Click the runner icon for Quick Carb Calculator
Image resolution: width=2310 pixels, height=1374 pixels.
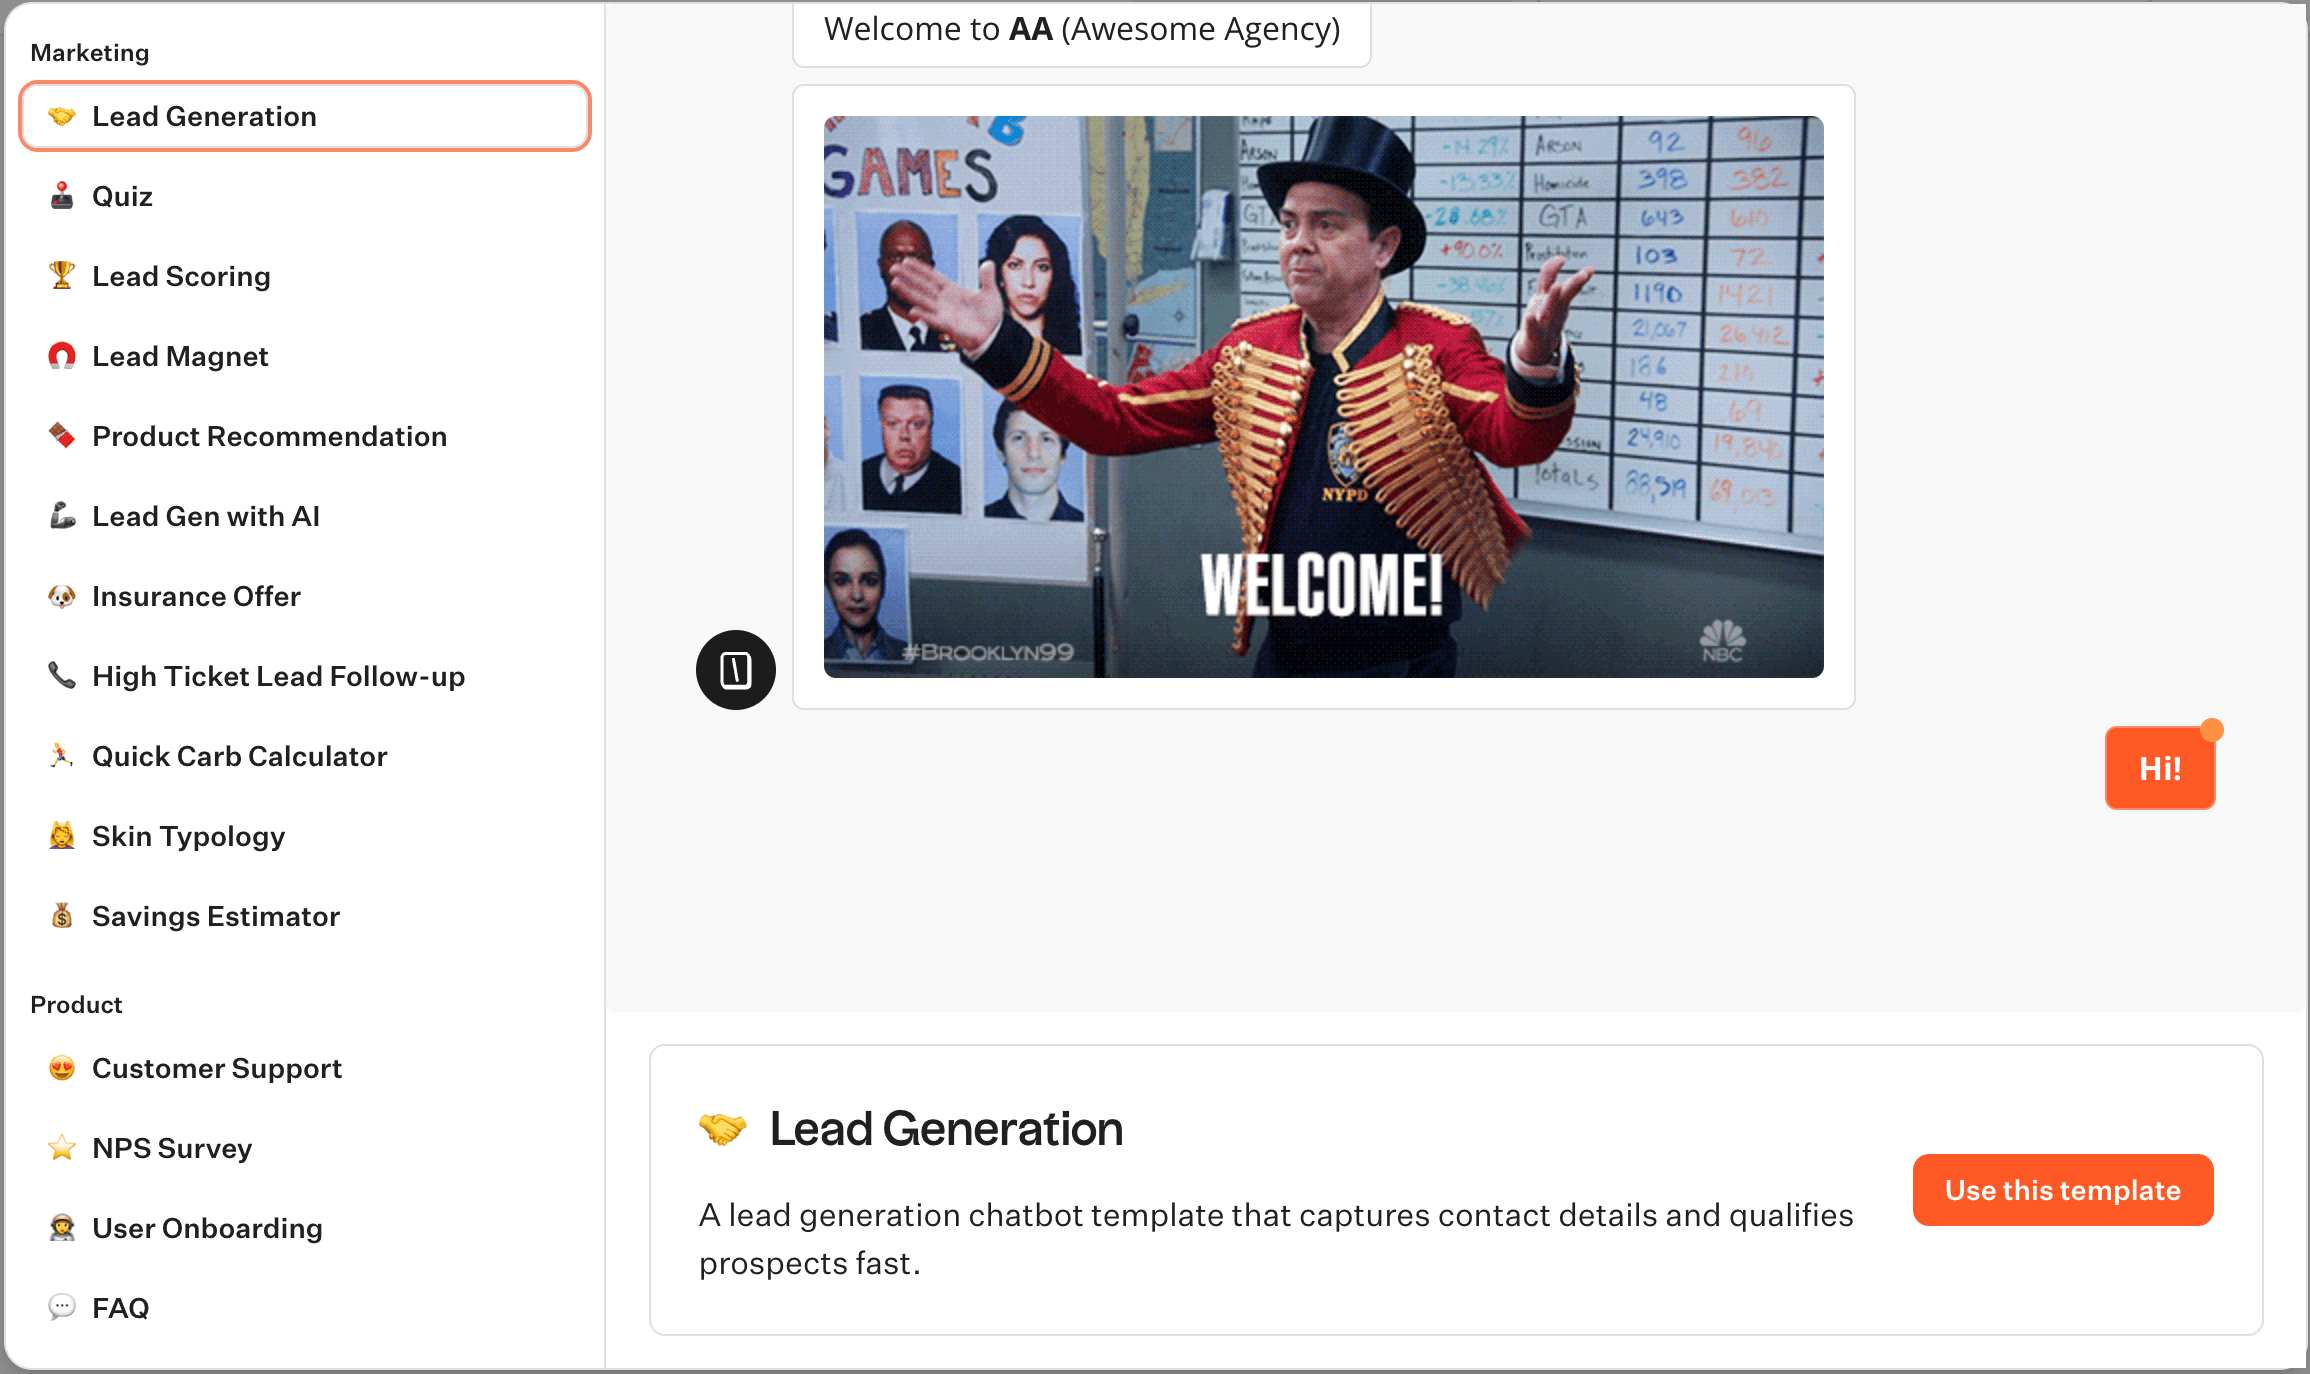coord(62,756)
